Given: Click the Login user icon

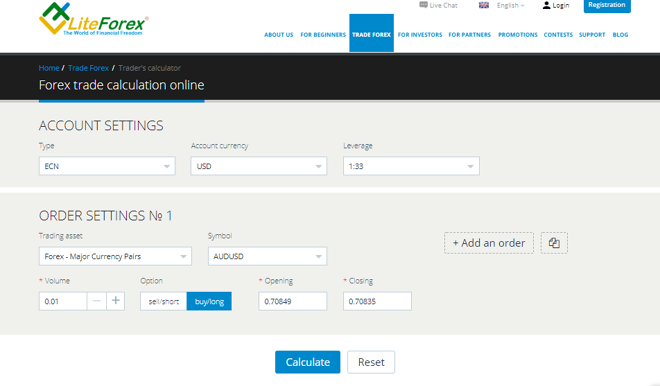Looking at the screenshot, I should tap(546, 5).
